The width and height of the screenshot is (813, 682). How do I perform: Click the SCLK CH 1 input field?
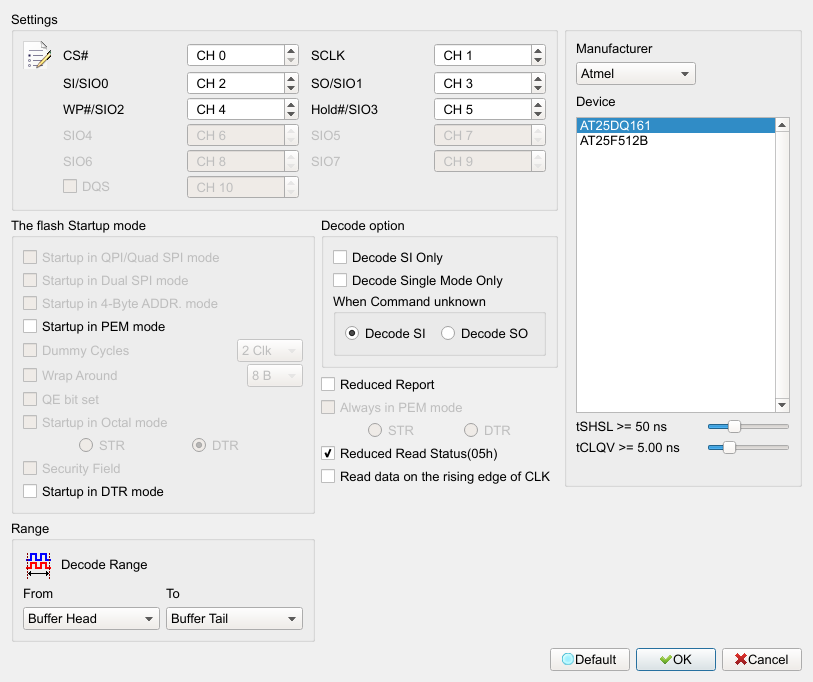point(483,55)
